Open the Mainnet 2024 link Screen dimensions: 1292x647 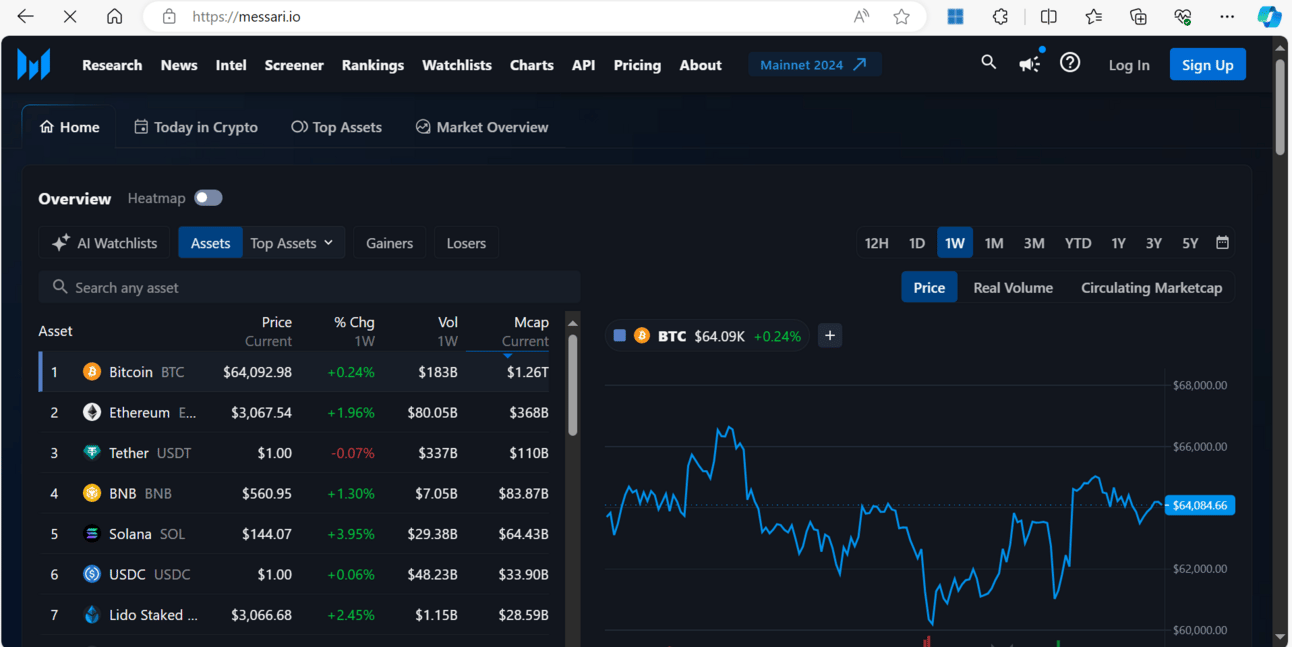click(x=814, y=64)
